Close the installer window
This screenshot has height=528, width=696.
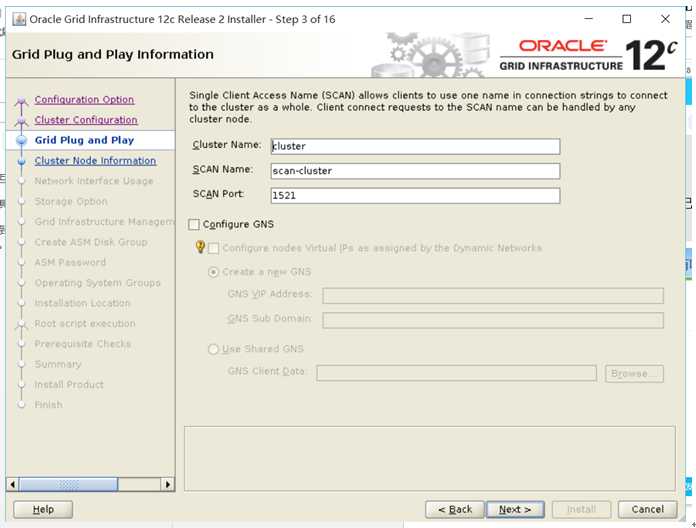[x=665, y=19]
